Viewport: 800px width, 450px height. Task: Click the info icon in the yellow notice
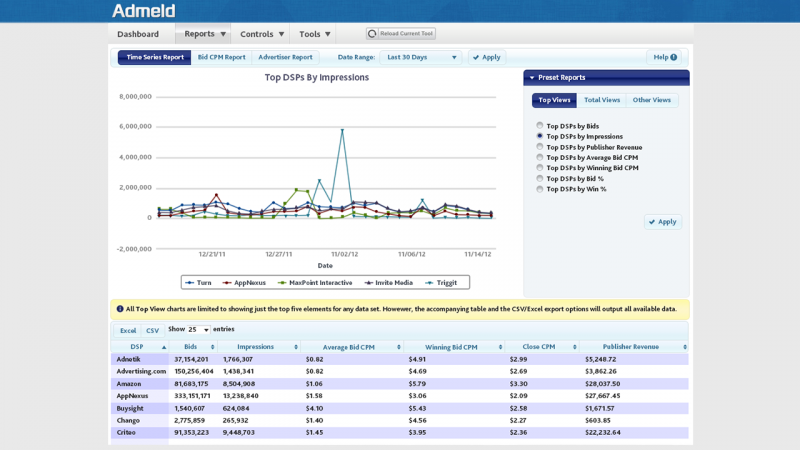(120, 309)
